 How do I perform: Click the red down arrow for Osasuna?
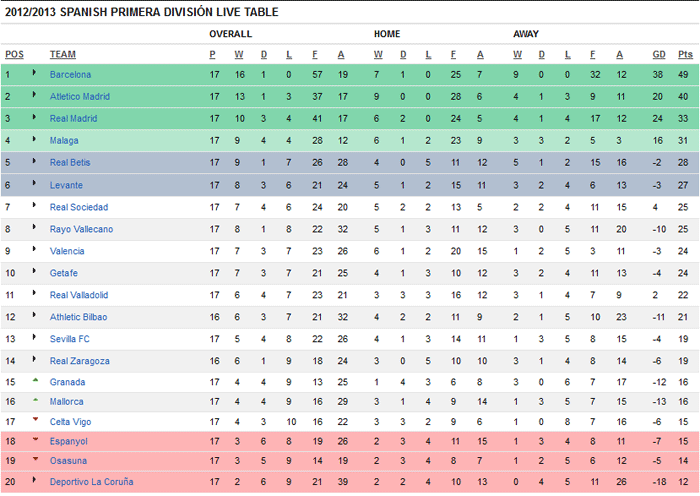click(x=35, y=458)
